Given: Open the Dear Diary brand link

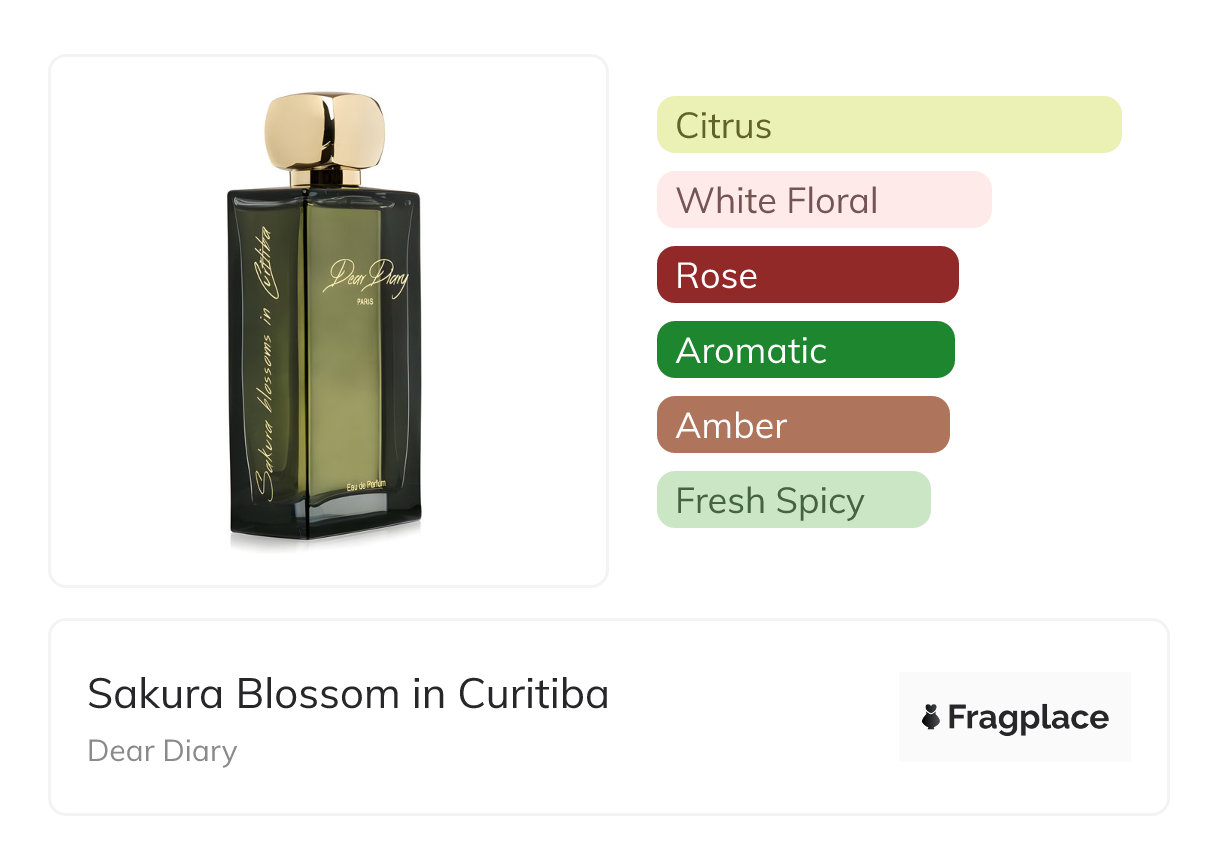Looking at the screenshot, I should click(162, 751).
